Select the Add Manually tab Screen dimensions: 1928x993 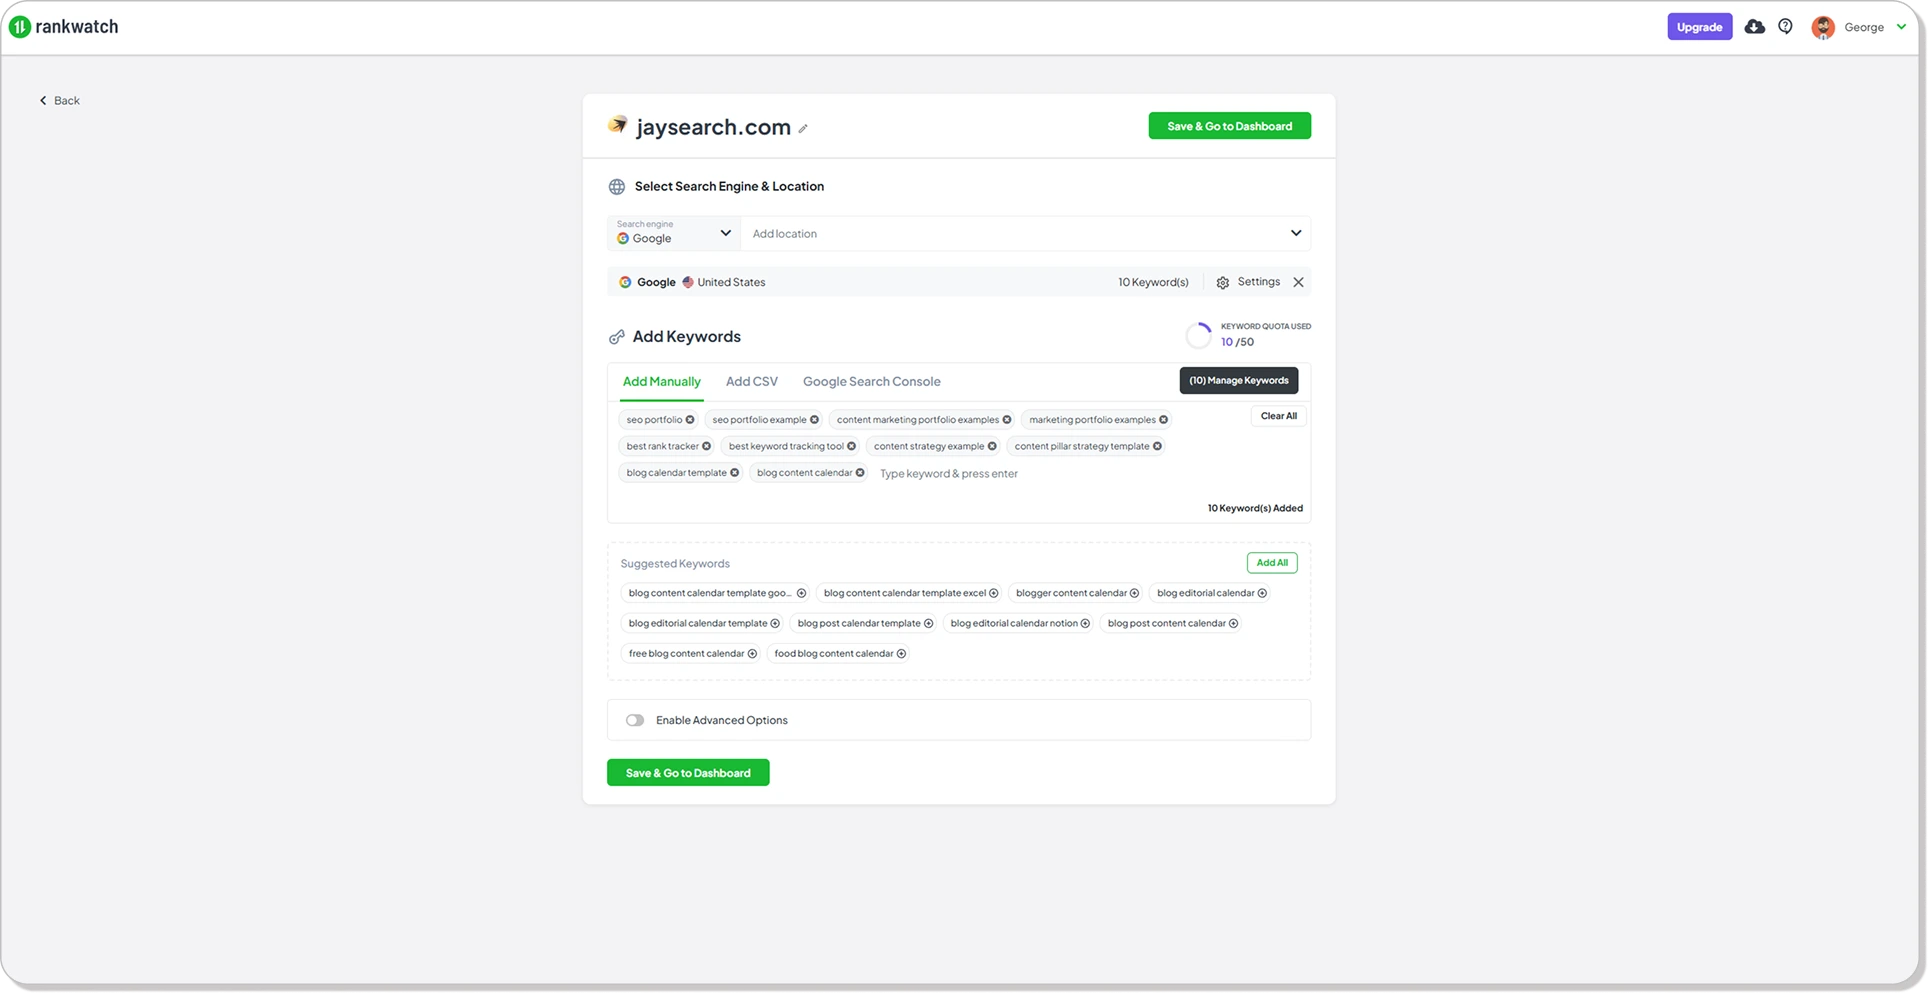pyautogui.click(x=662, y=381)
